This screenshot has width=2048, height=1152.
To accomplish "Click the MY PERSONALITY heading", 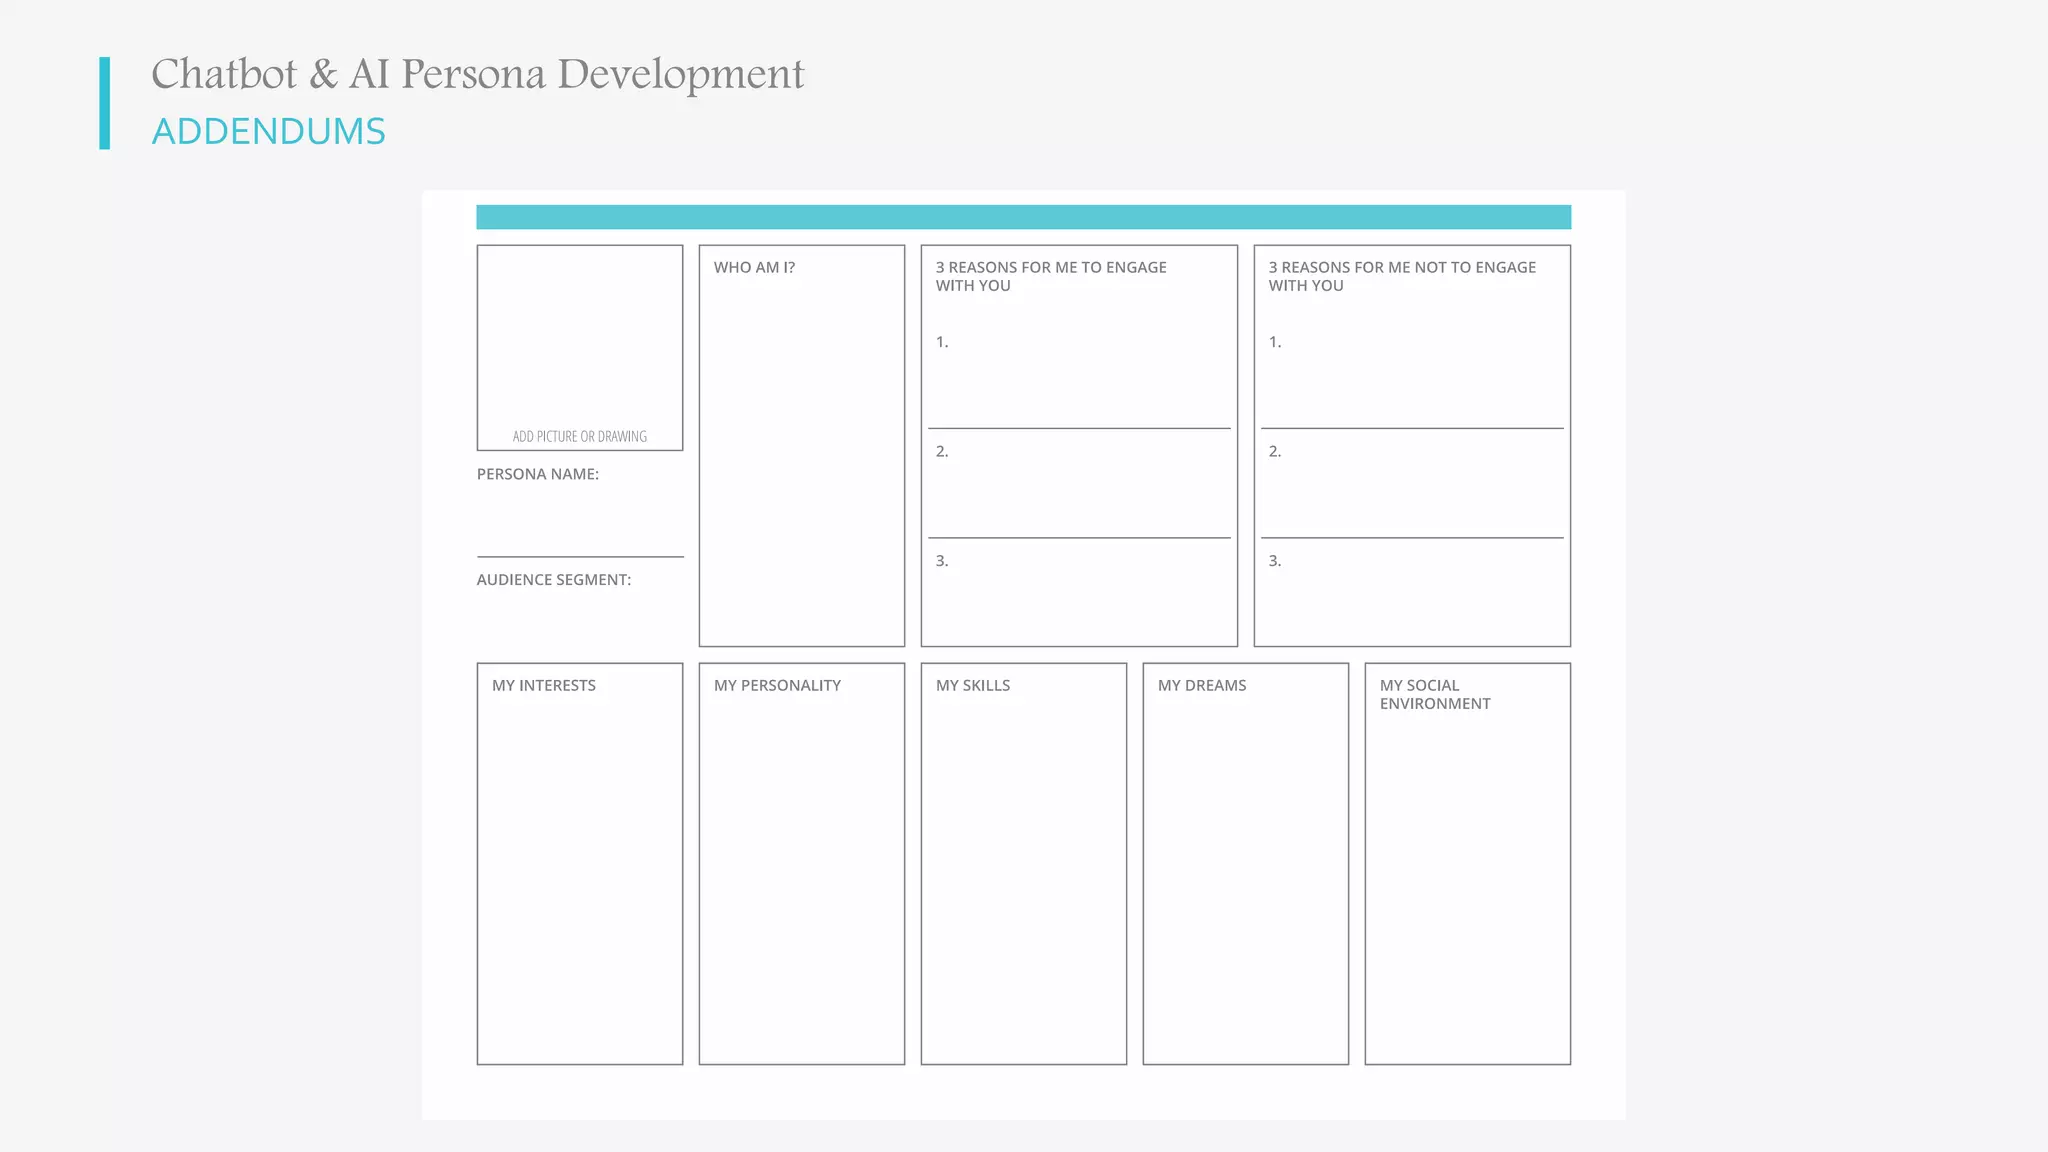I will (777, 685).
